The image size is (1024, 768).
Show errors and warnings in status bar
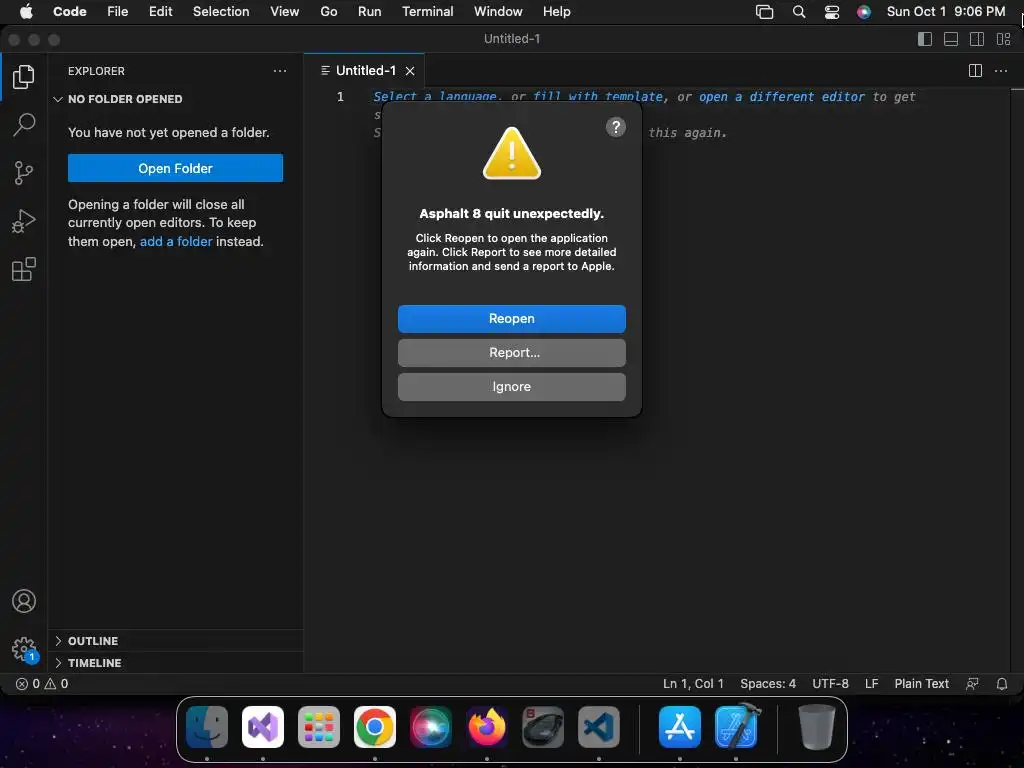click(42, 684)
